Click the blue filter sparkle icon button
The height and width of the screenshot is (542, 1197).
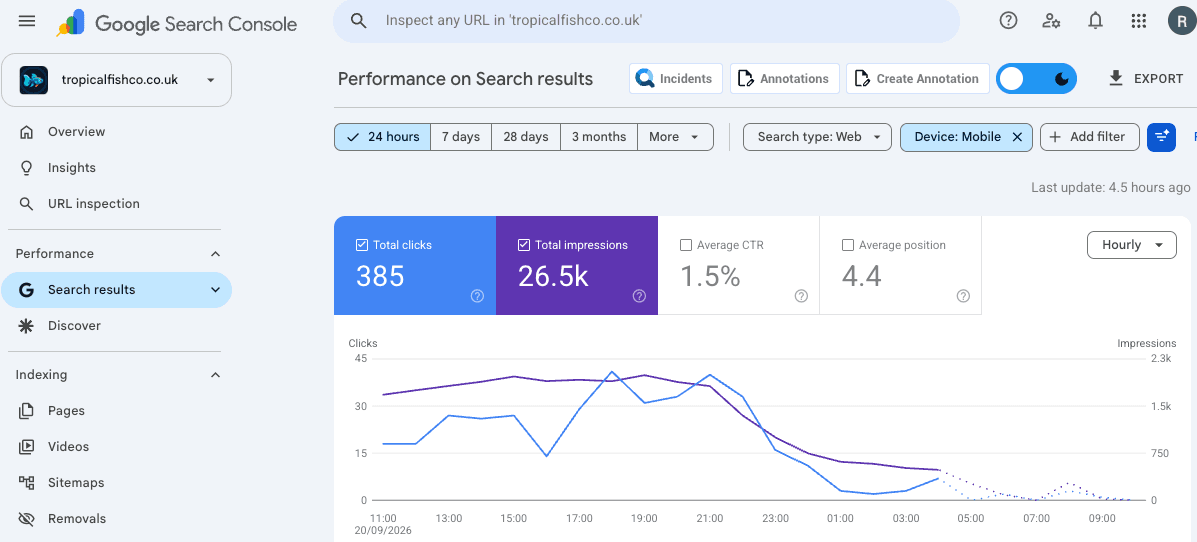[x=1161, y=137]
